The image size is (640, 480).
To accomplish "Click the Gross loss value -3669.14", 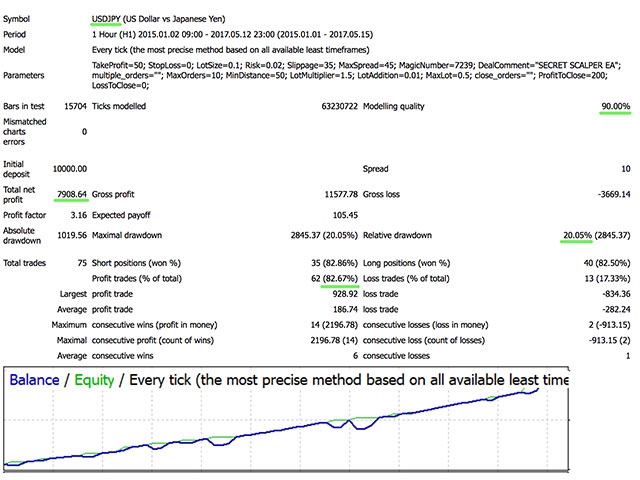I will [x=614, y=194].
